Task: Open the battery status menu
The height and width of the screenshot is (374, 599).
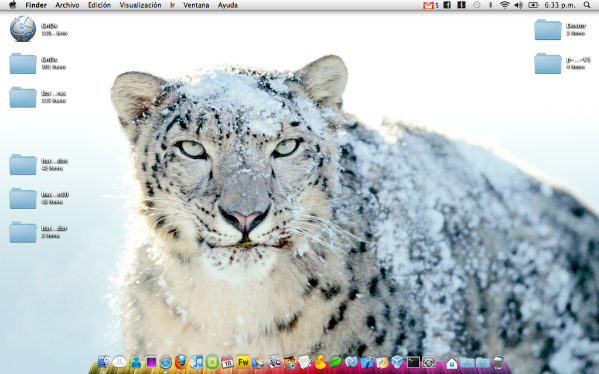Action: (533, 5)
